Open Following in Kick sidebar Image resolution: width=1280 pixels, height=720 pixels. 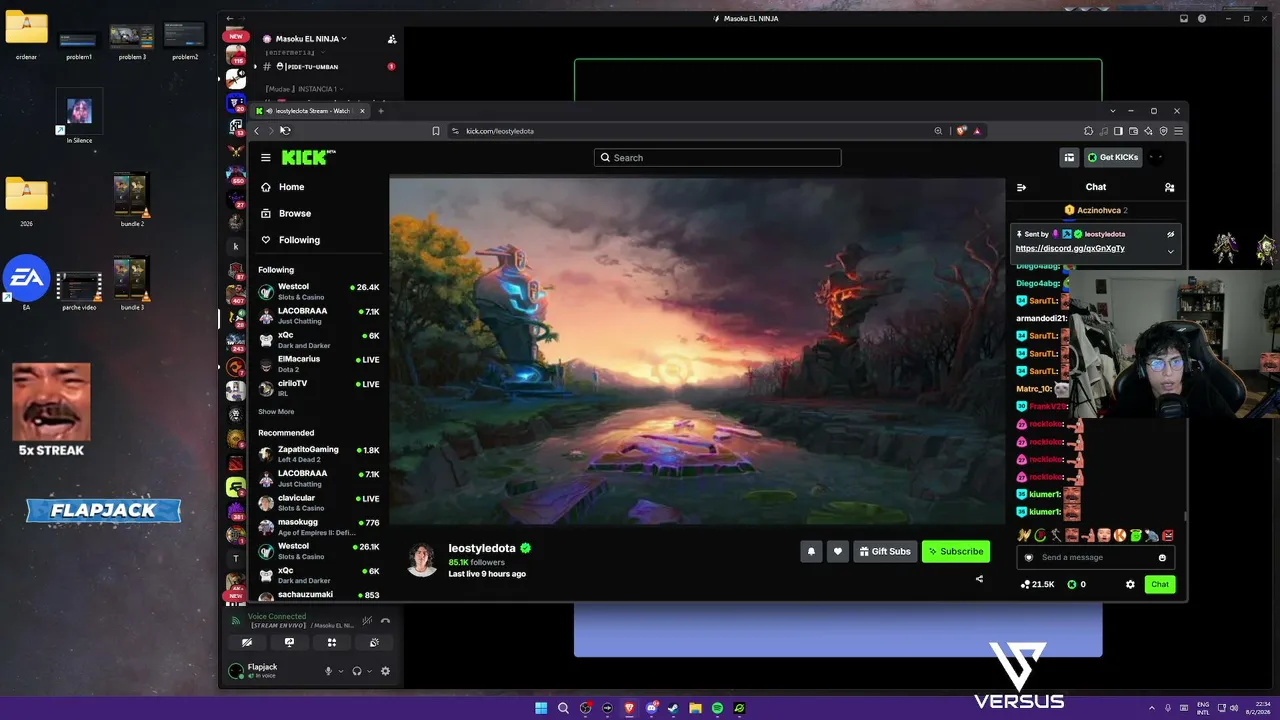290,240
